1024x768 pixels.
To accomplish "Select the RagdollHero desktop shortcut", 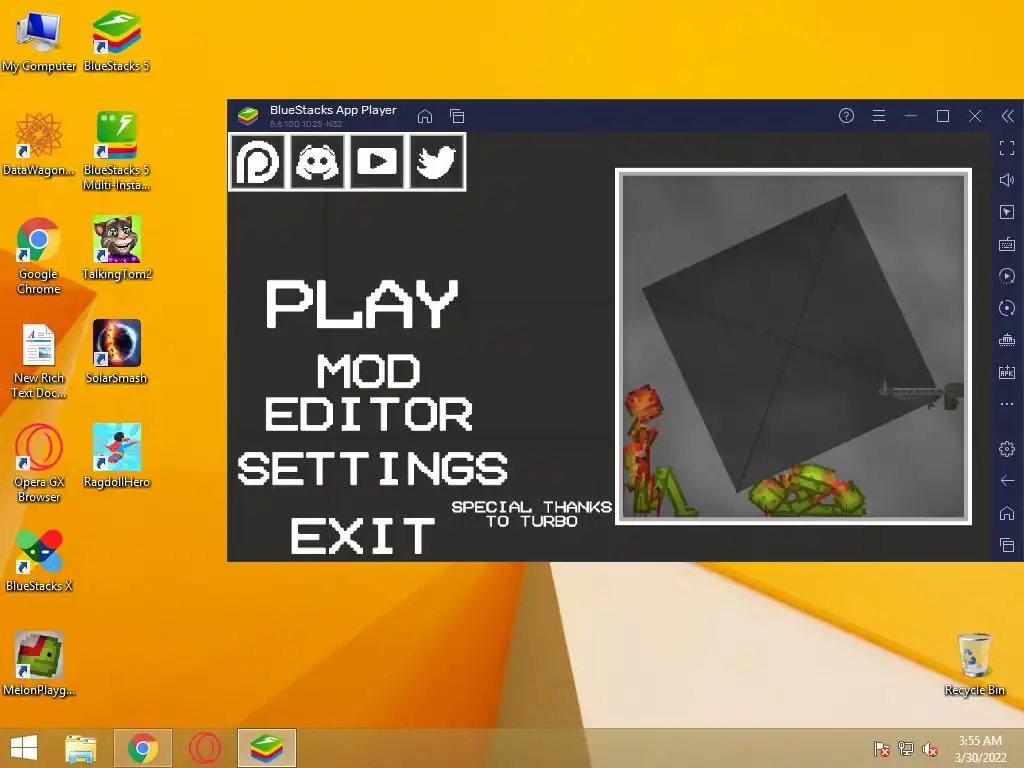I will pyautogui.click(x=116, y=456).
